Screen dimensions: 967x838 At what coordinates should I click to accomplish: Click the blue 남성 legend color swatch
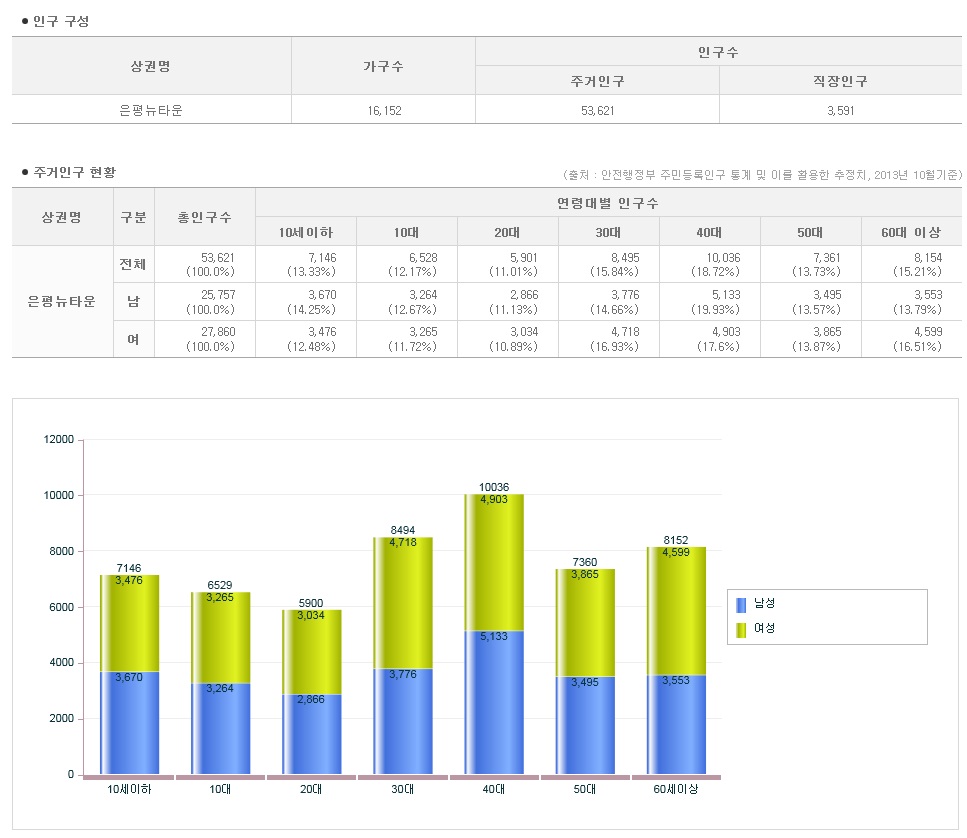(x=741, y=604)
